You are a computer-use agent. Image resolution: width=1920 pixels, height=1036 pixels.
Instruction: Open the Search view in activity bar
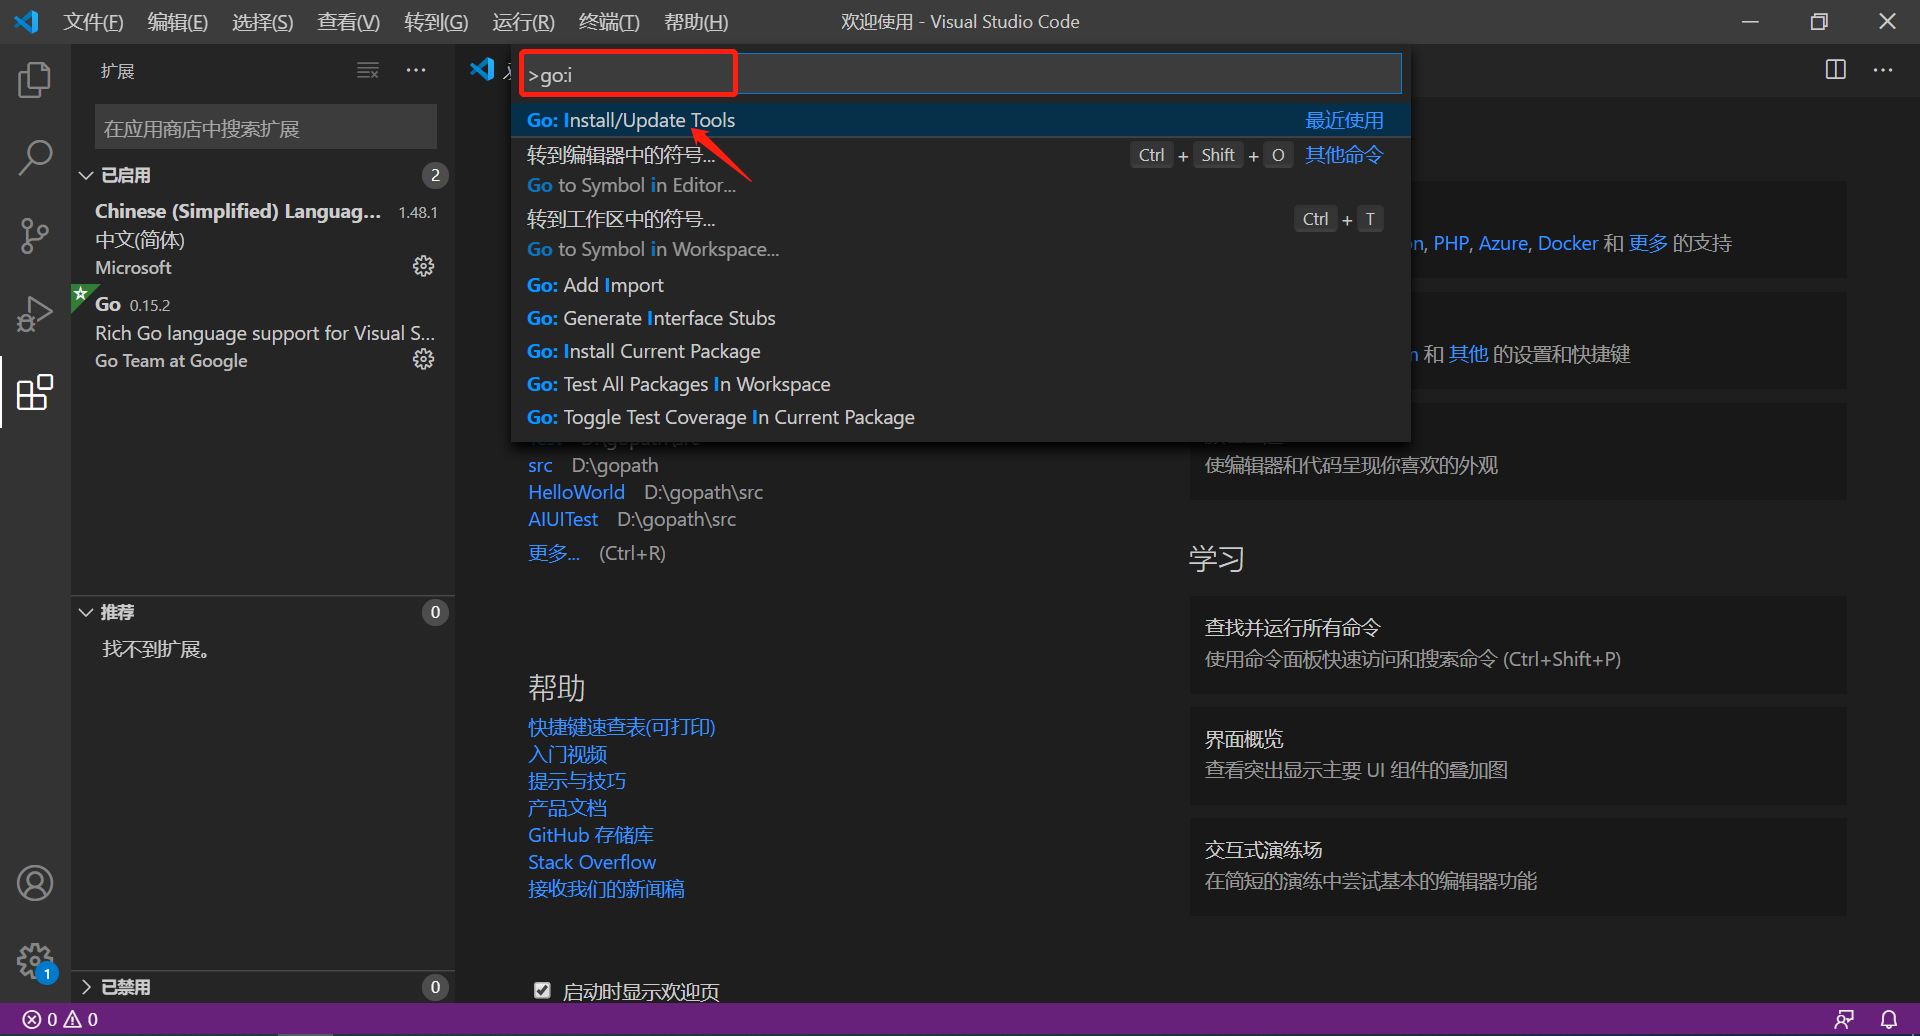(35, 158)
